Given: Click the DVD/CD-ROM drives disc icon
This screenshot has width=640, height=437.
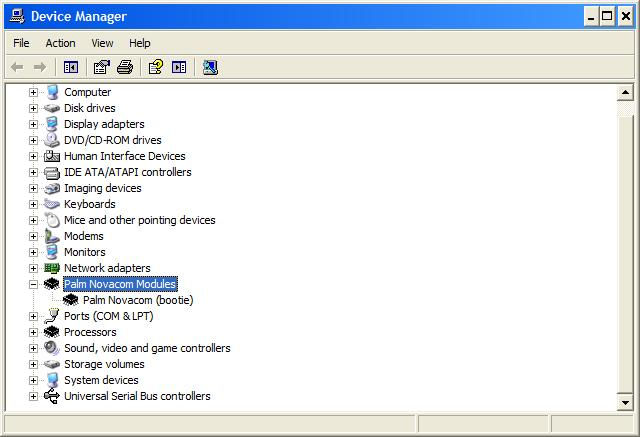Looking at the screenshot, I should pyautogui.click(x=52, y=140).
